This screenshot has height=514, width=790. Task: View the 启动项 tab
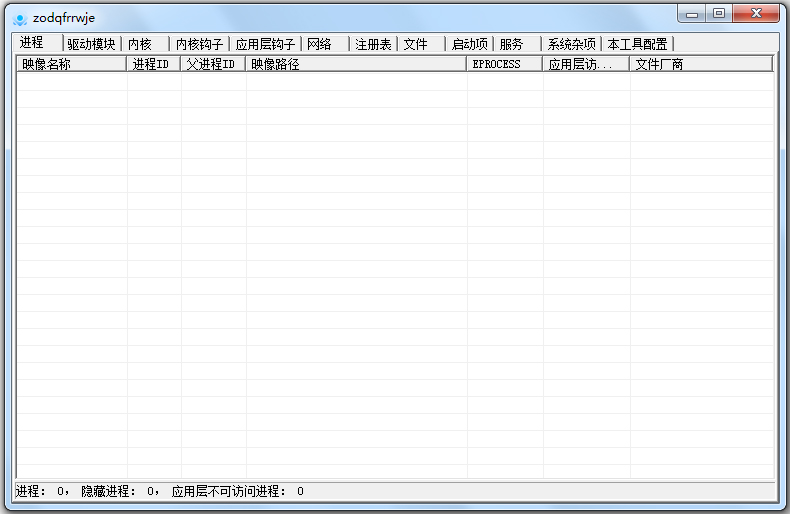(x=469, y=44)
